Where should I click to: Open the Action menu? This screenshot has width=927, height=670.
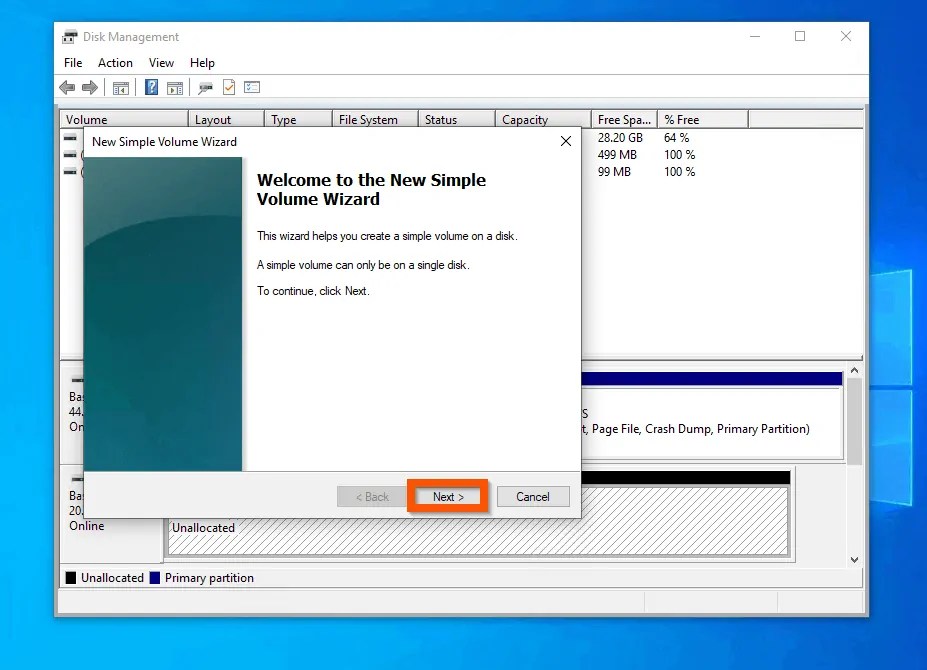(x=115, y=62)
